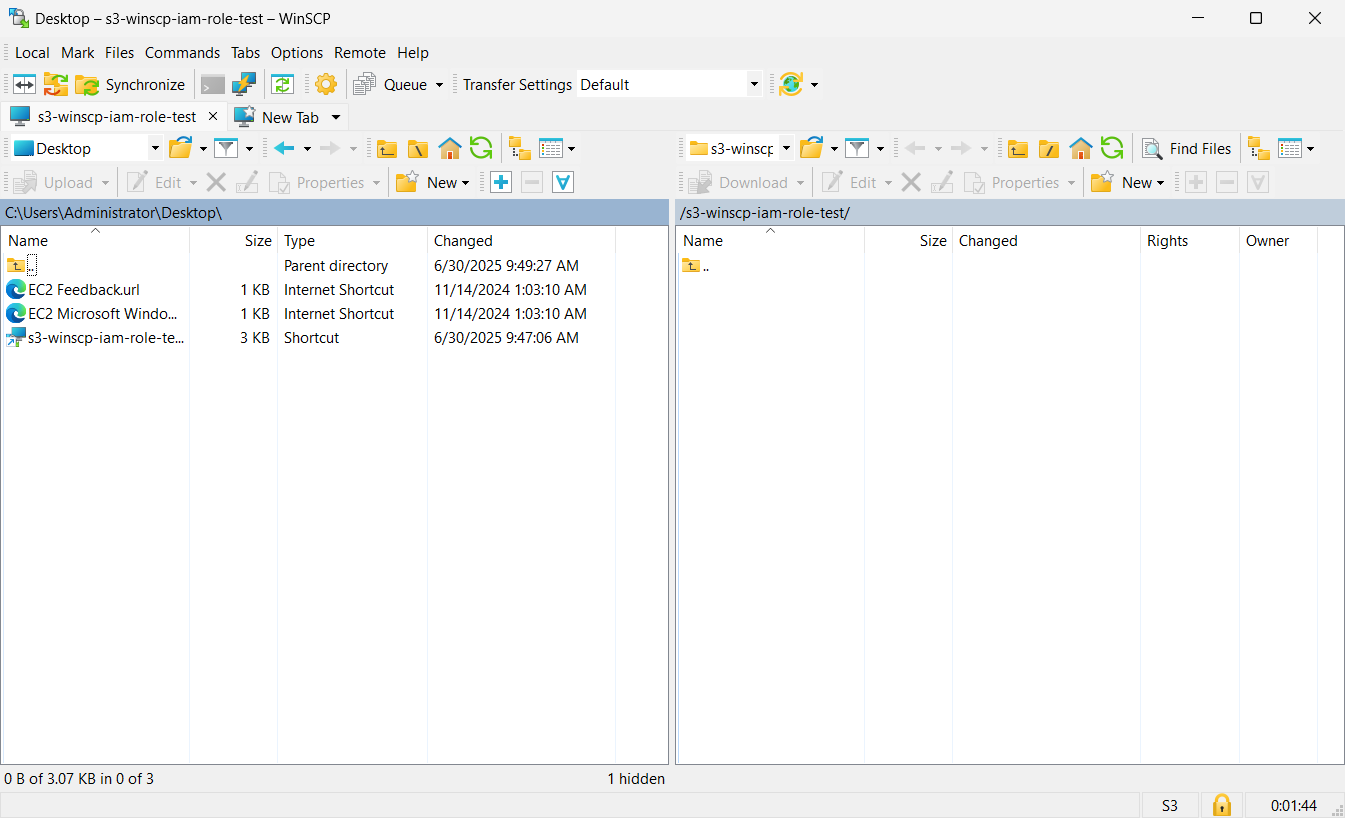Click New in the remote panel toolbar
Image resolution: width=1345 pixels, height=818 pixels.
(1128, 183)
